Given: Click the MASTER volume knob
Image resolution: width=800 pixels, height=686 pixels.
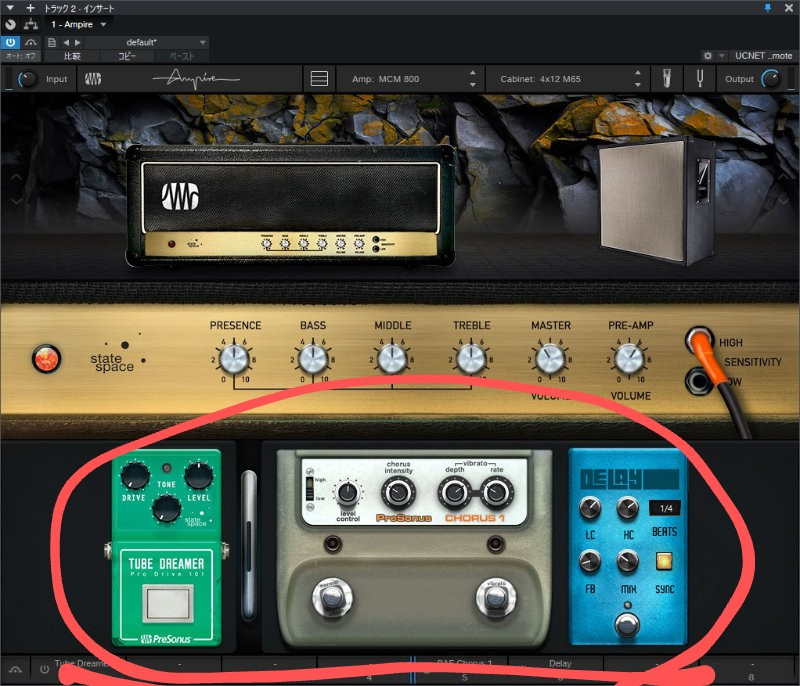Looking at the screenshot, I should click(x=550, y=359).
